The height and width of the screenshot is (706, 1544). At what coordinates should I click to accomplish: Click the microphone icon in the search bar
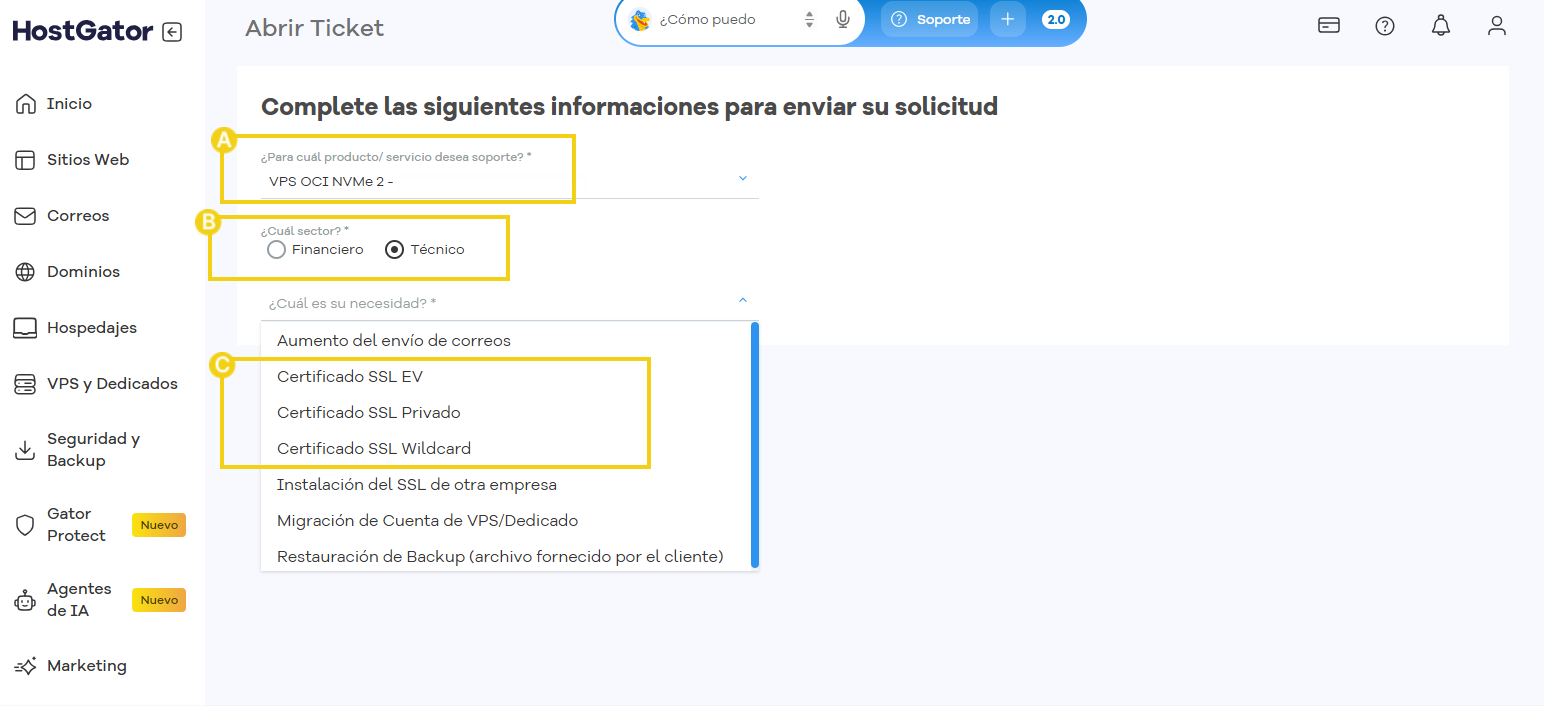click(x=843, y=19)
